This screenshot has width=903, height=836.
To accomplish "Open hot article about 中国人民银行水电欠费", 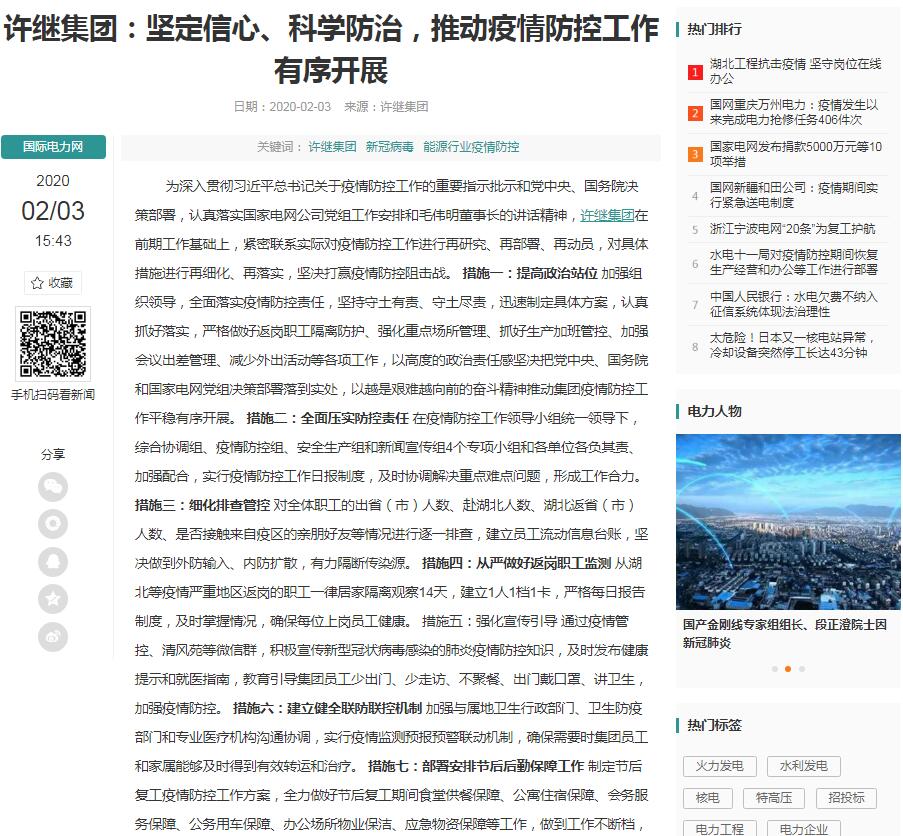I will [794, 304].
